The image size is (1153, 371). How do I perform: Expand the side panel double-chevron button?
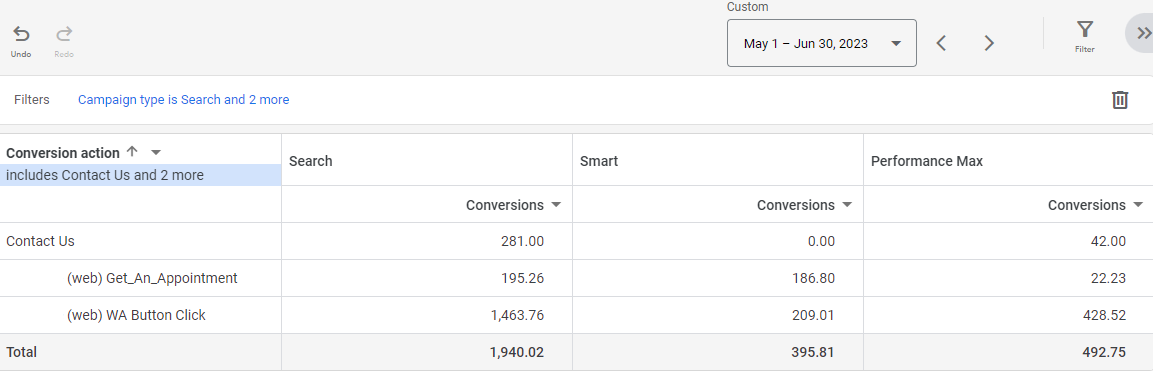point(1142,34)
